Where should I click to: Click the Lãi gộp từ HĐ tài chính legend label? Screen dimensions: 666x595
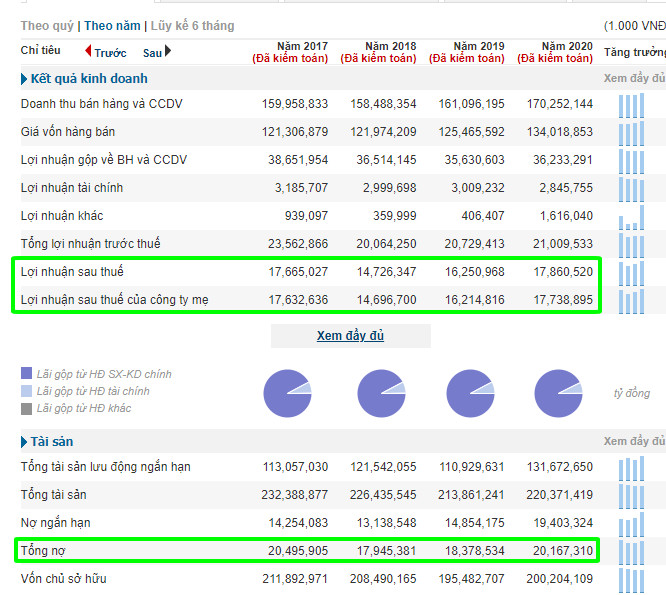(93, 391)
